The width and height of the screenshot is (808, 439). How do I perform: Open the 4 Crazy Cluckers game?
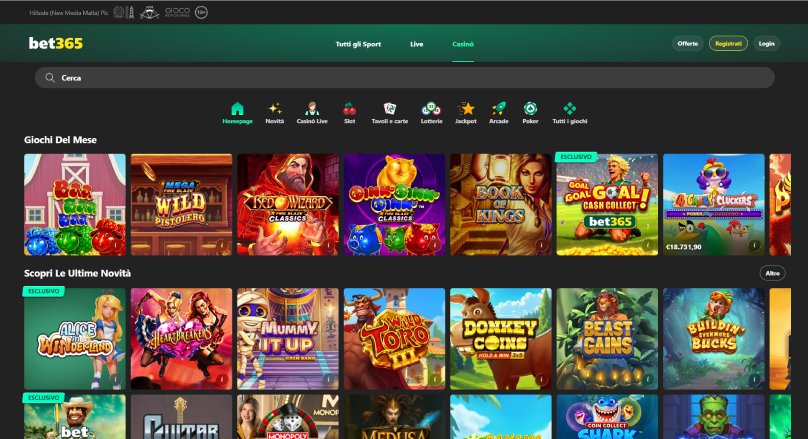(714, 205)
